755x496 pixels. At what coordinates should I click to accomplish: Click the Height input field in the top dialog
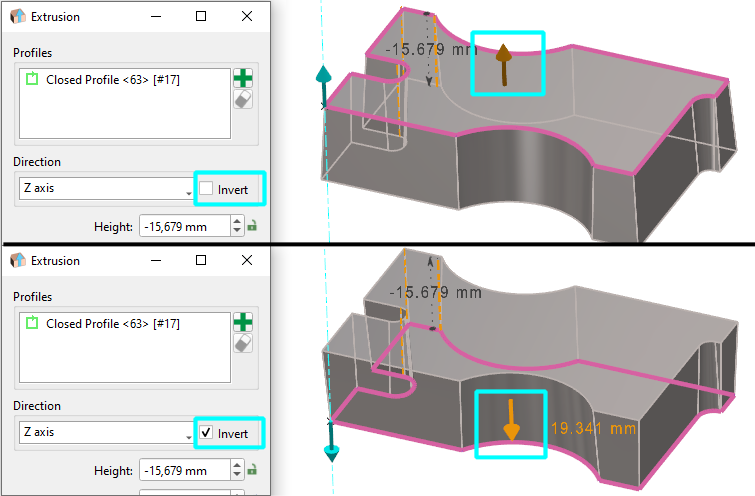click(x=185, y=226)
